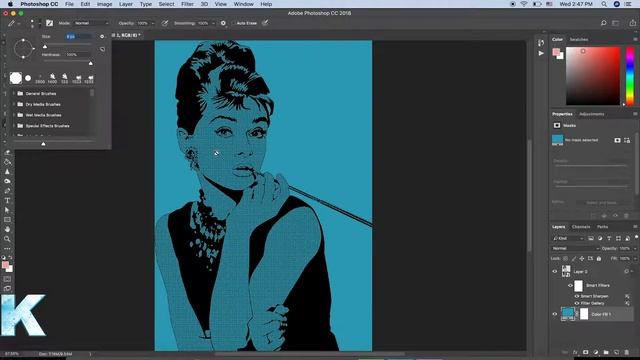Select the Pen tool
The width and height of the screenshot is (640, 360).
click(7, 191)
